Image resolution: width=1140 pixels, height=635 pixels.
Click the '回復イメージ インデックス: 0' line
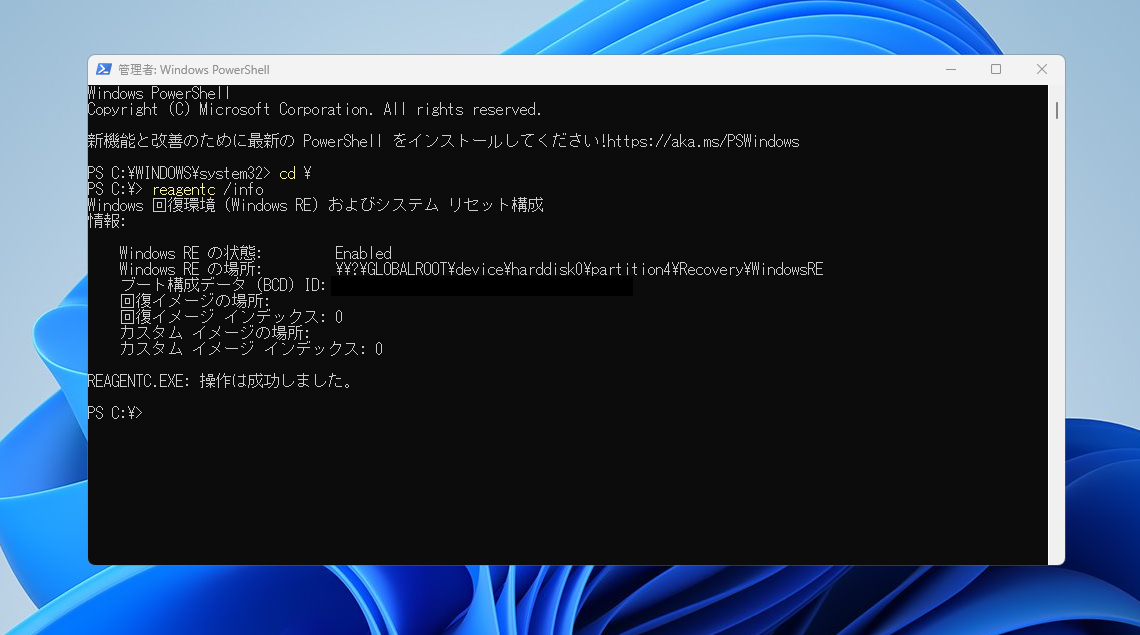coord(231,317)
